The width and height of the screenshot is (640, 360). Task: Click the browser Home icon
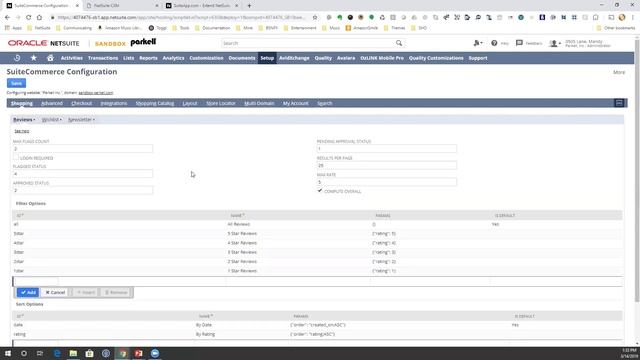point(39,17)
